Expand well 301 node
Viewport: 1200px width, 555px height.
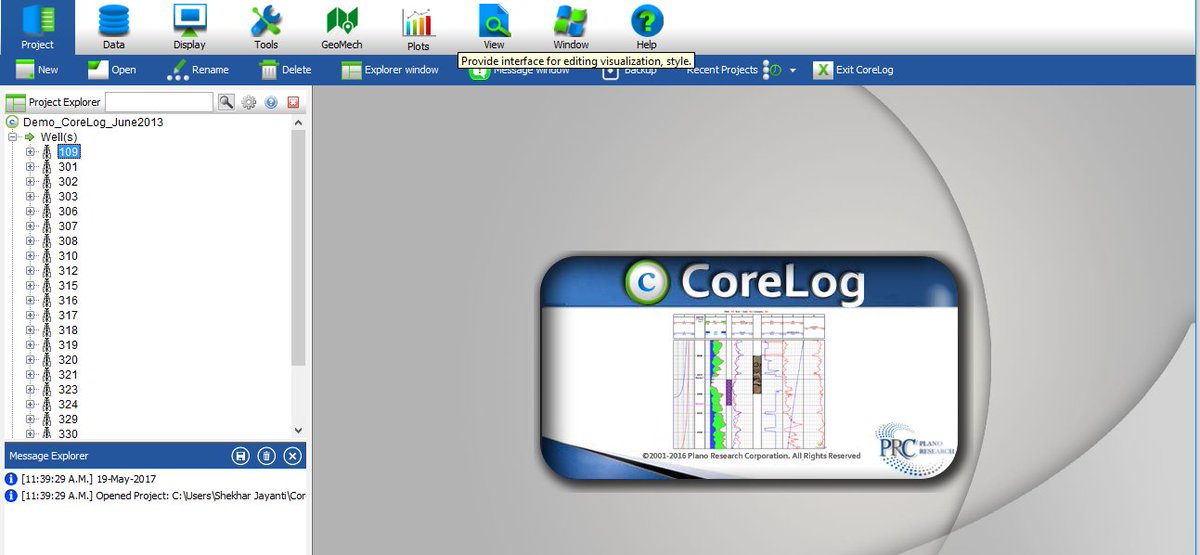[x=30, y=167]
